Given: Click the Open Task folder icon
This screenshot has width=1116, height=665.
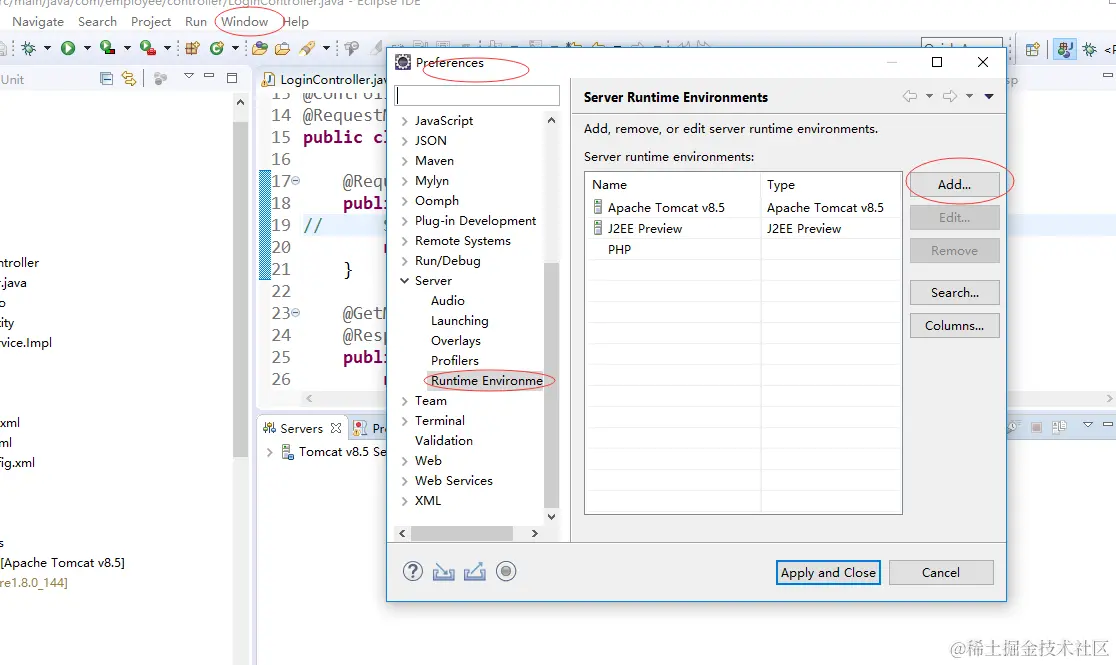Looking at the screenshot, I should 283,48.
